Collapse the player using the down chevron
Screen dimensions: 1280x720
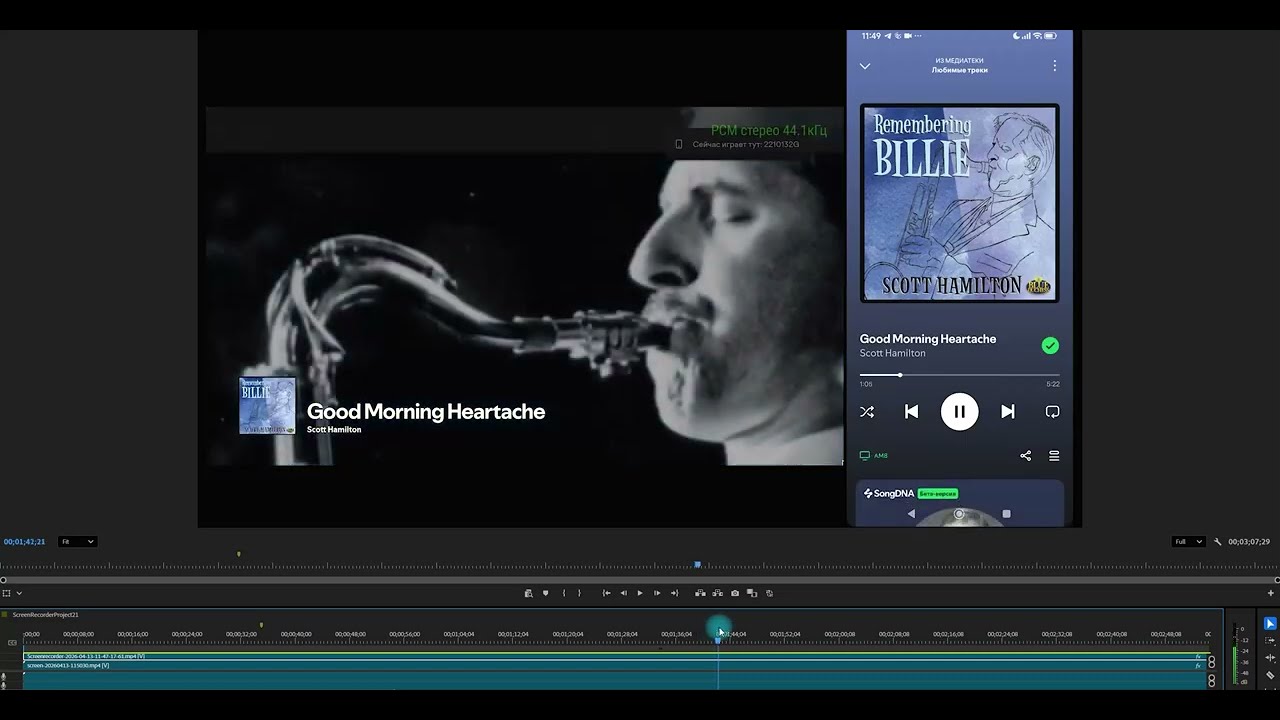pos(865,66)
